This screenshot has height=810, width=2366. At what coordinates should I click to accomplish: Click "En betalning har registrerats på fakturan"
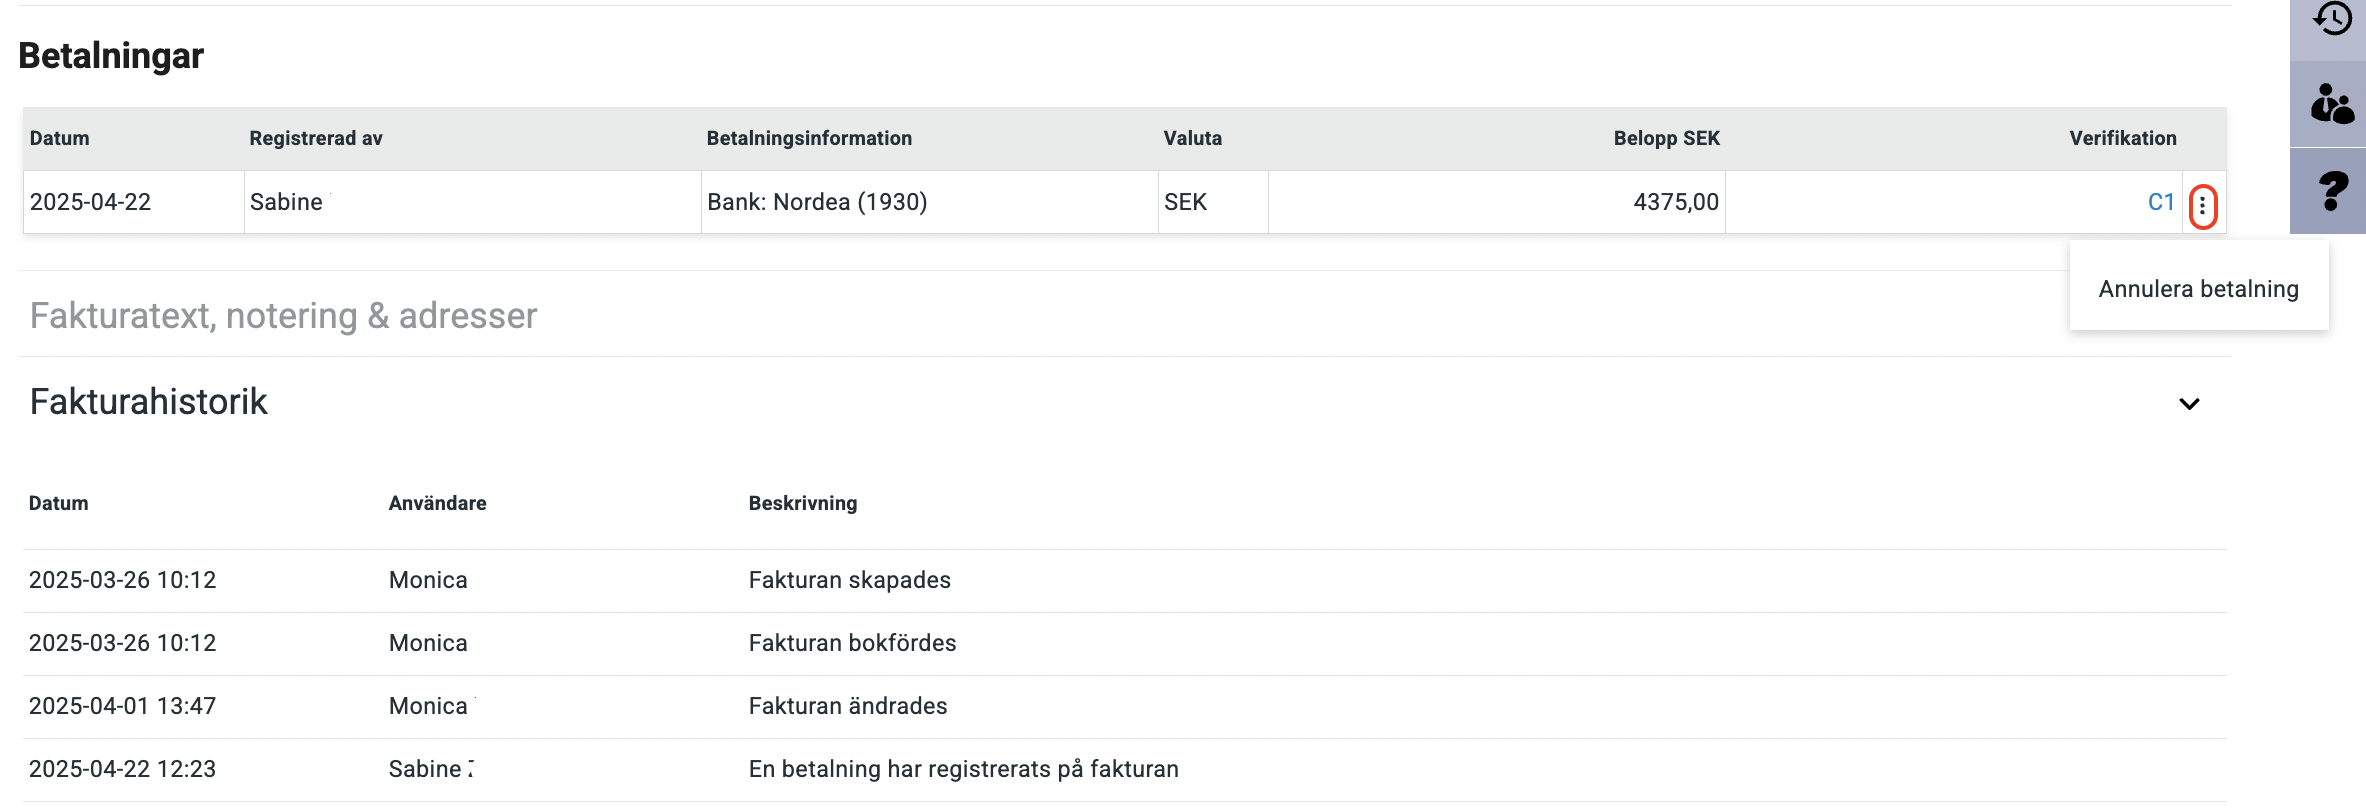[963, 769]
